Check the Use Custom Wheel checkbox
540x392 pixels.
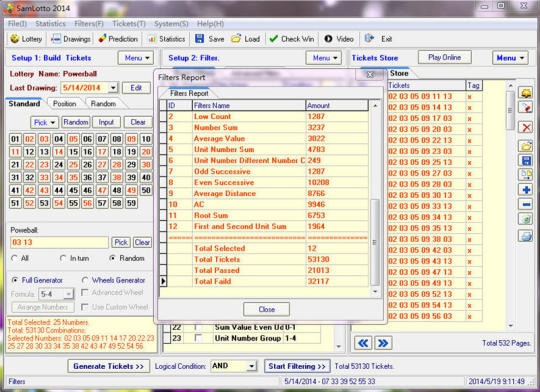pos(84,307)
